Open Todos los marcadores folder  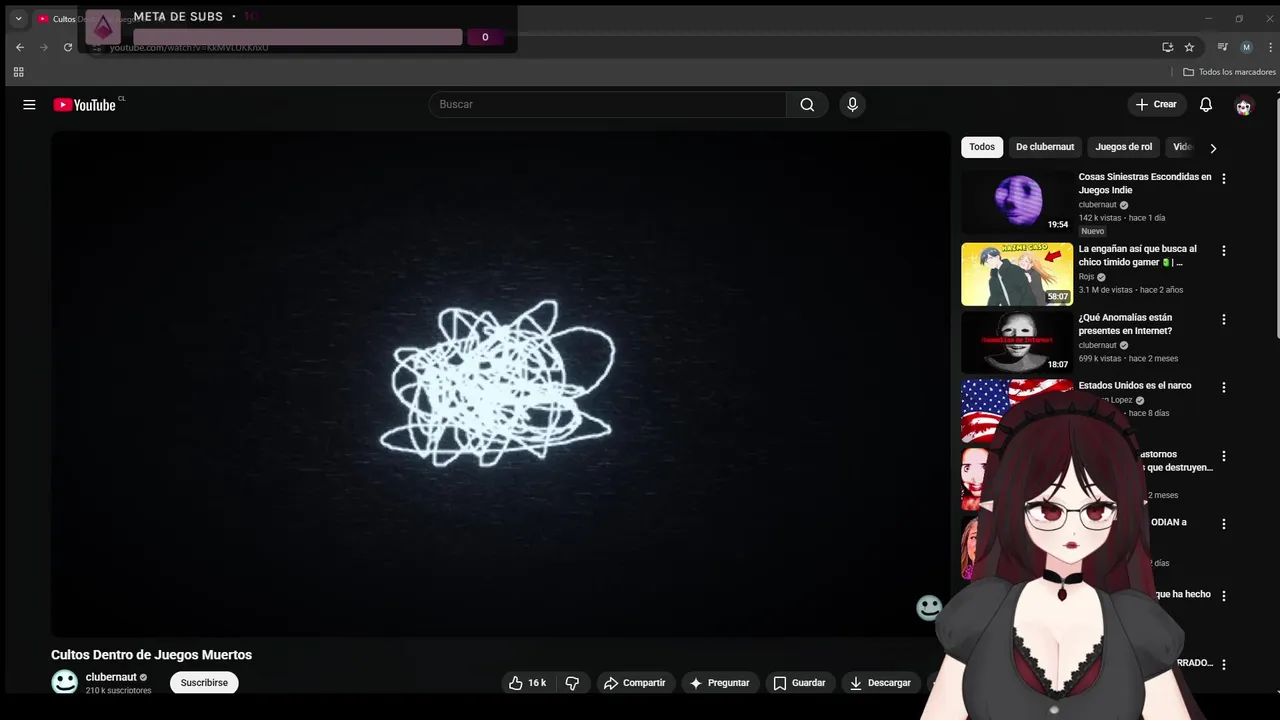1229,72
